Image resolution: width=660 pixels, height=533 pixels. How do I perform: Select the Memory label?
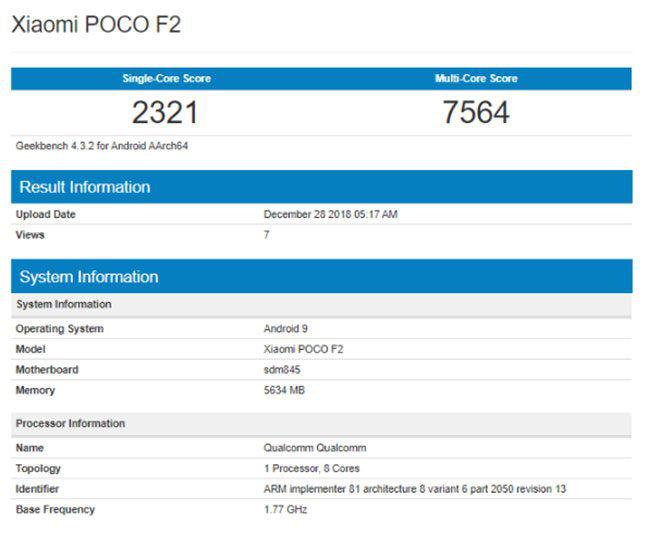pyautogui.click(x=35, y=390)
